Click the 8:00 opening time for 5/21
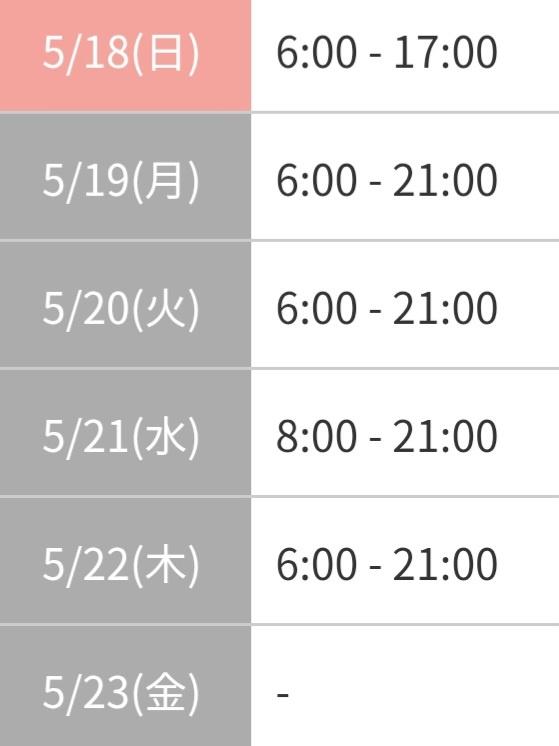 pos(316,436)
